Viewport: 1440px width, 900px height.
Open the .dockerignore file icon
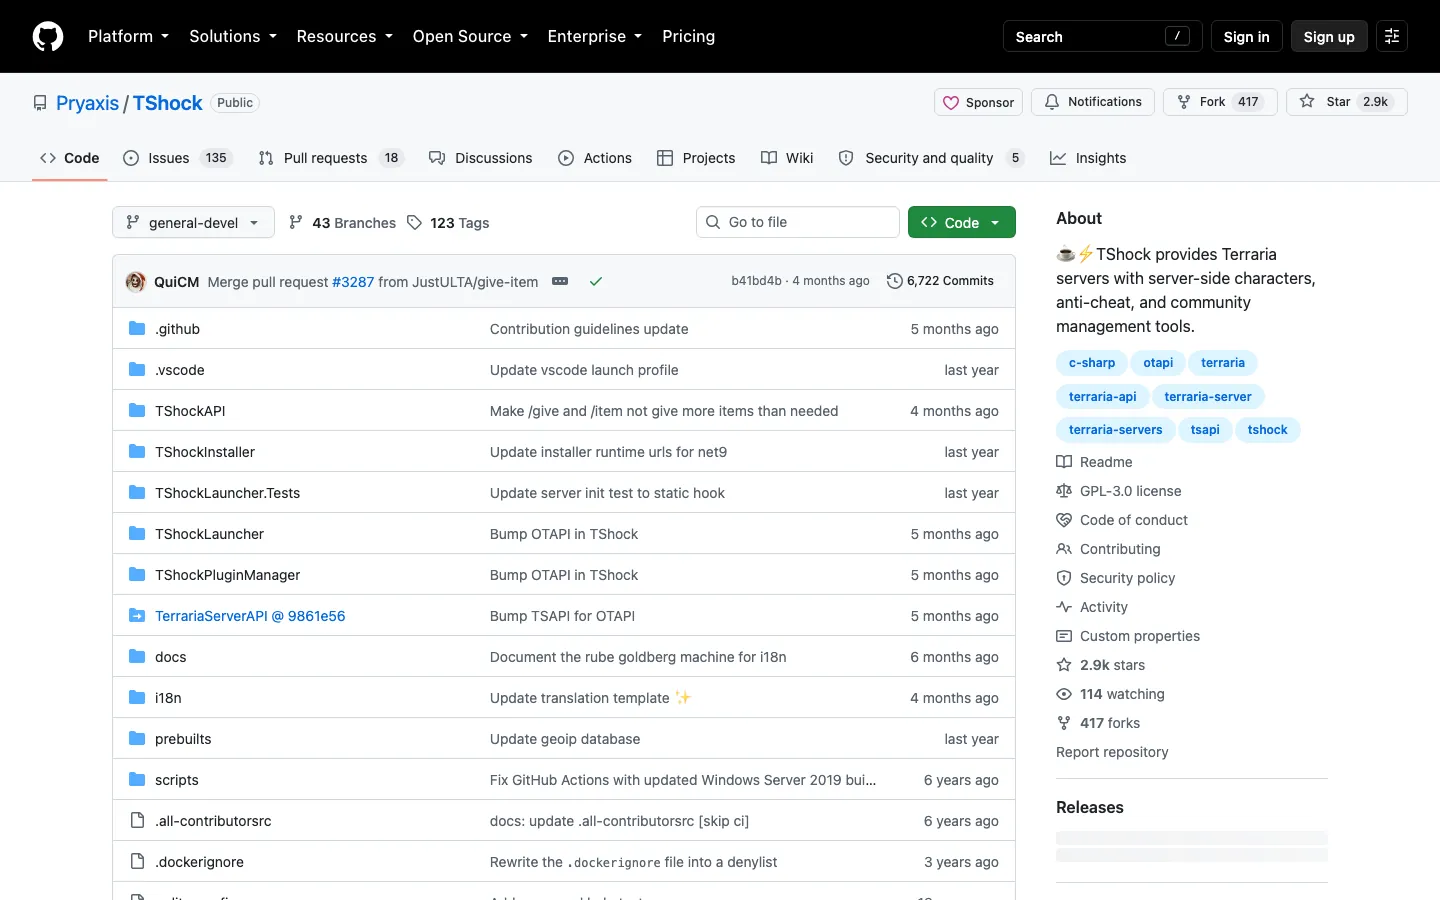(x=137, y=862)
